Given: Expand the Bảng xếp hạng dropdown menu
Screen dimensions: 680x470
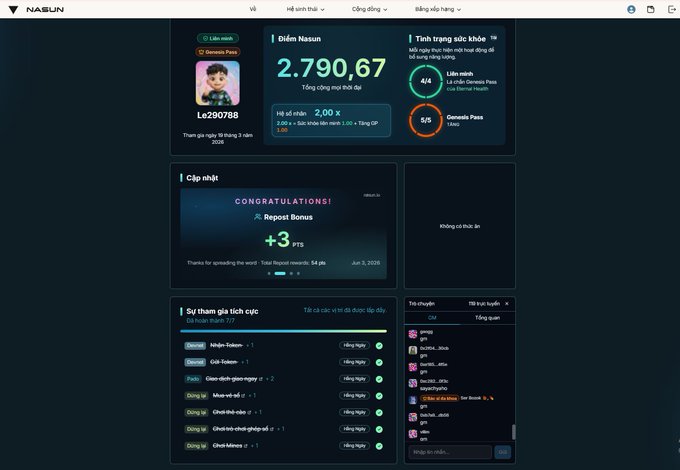Looking at the screenshot, I should pos(438,9).
